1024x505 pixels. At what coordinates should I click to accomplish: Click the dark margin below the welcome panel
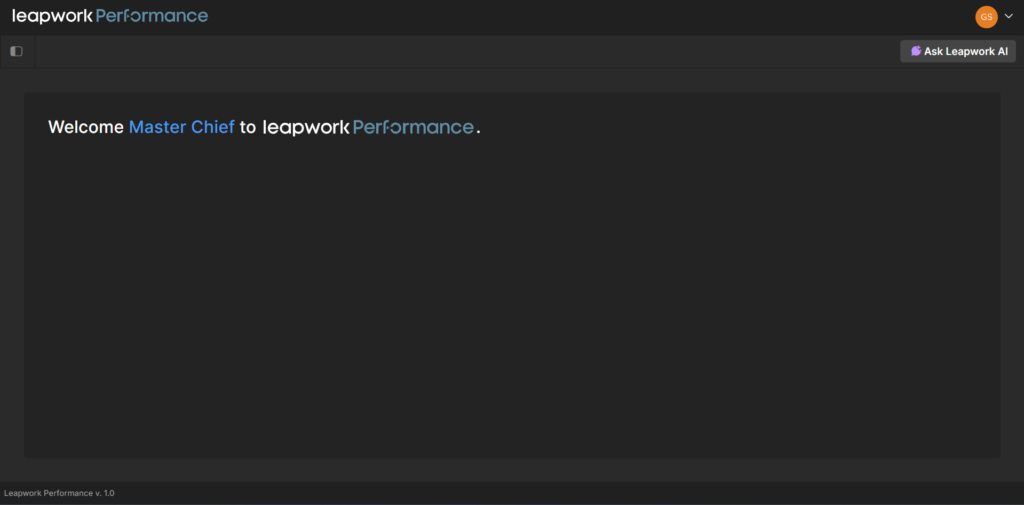pyautogui.click(x=512, y=470)
